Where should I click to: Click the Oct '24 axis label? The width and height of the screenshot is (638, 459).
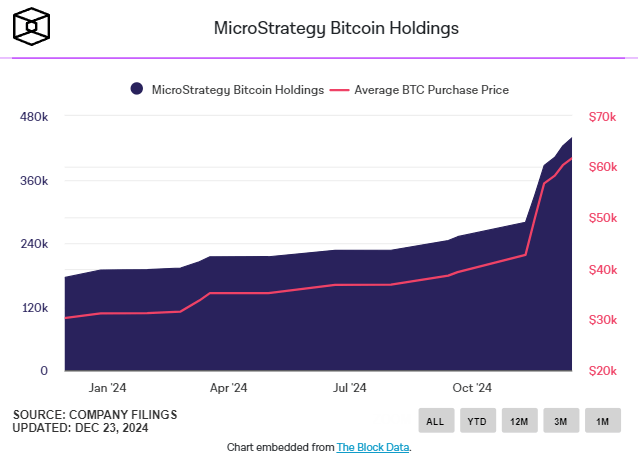pos(472,387)
